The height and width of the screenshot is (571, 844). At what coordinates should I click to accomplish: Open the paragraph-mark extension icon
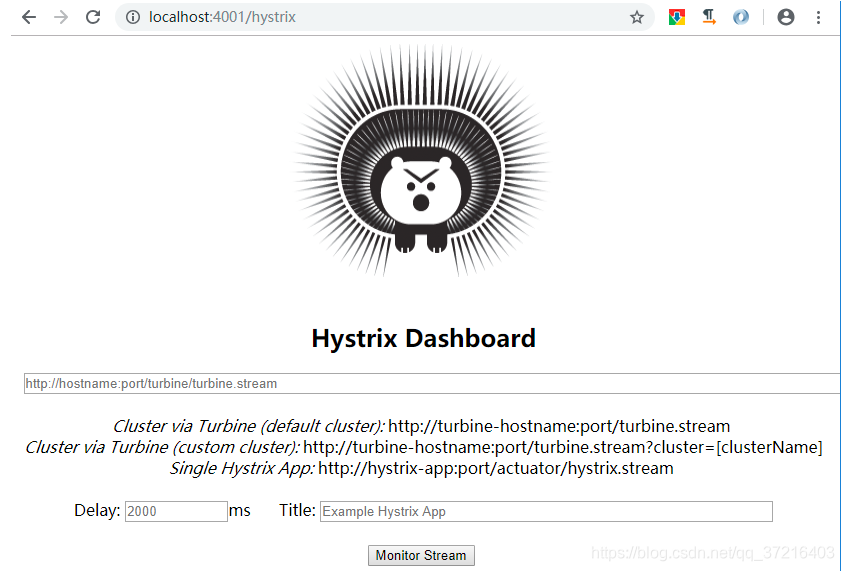click(709, 17)
